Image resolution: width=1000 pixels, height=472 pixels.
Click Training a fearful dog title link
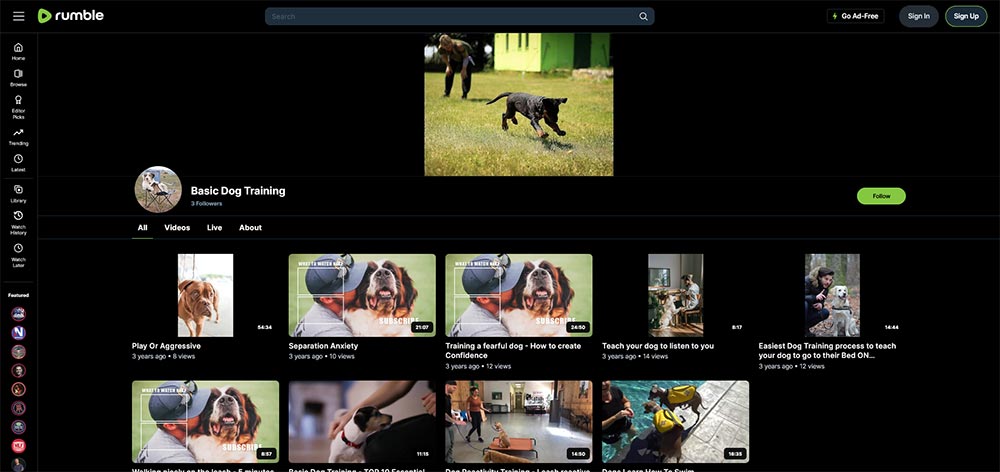(x=513, y=350)
